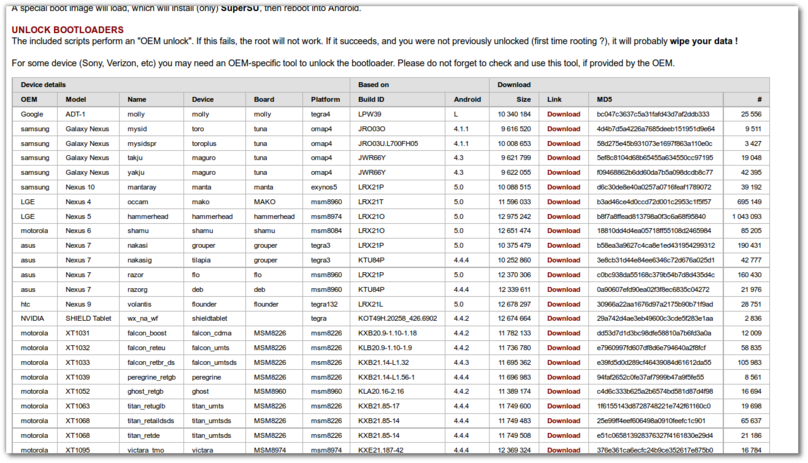The width and height of the screenshot is (808, 463).
Task: Download the ADT-1 molly image
Action: coord(563,114)
